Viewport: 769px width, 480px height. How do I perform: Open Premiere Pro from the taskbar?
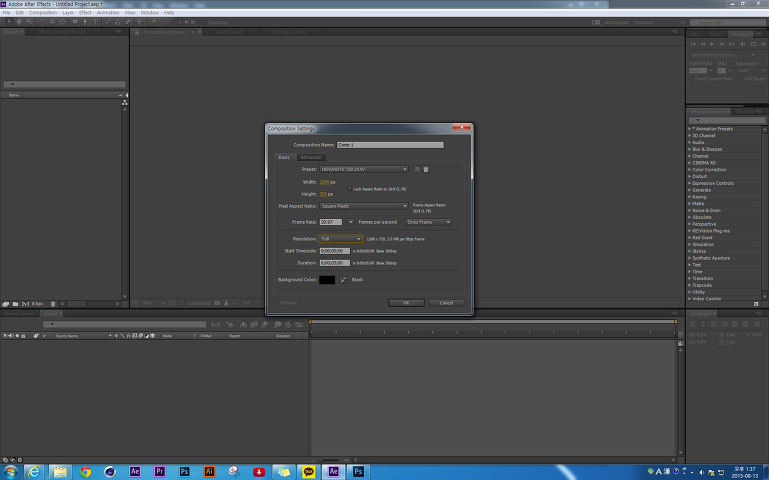coord(160,471)
